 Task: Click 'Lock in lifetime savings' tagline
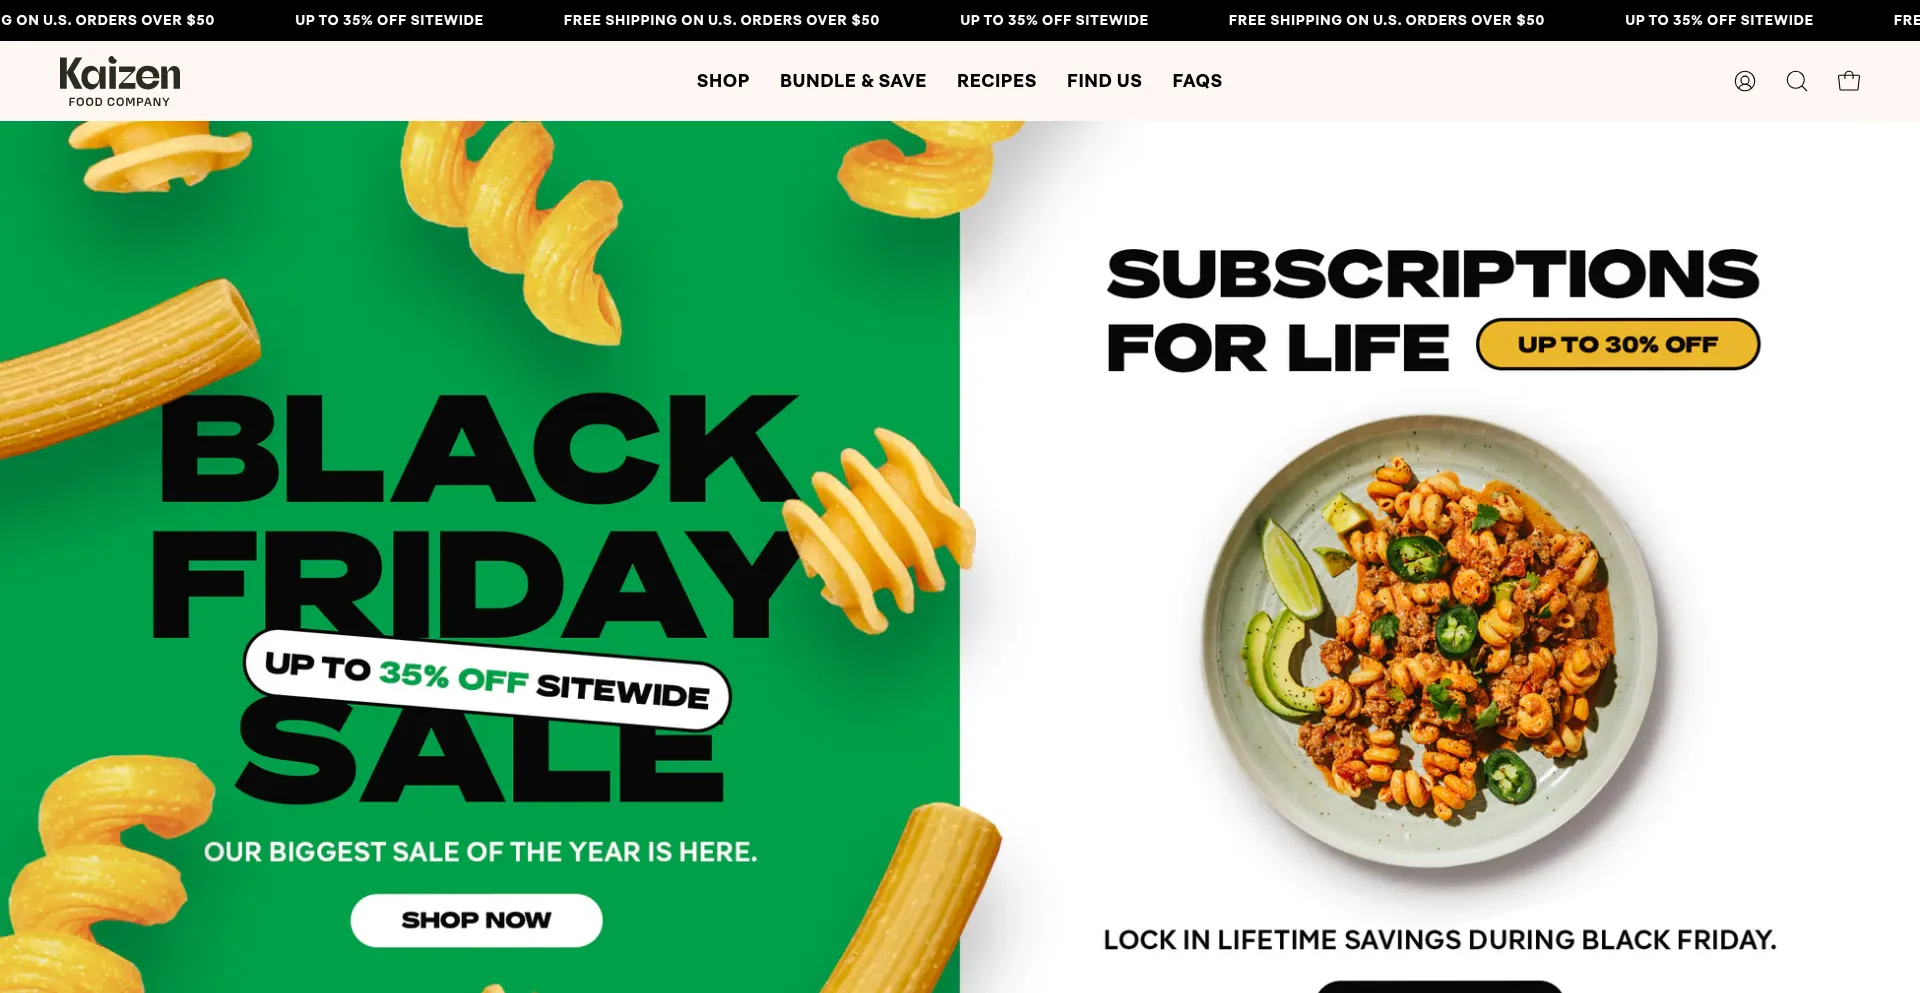(x=1439, y=940)
